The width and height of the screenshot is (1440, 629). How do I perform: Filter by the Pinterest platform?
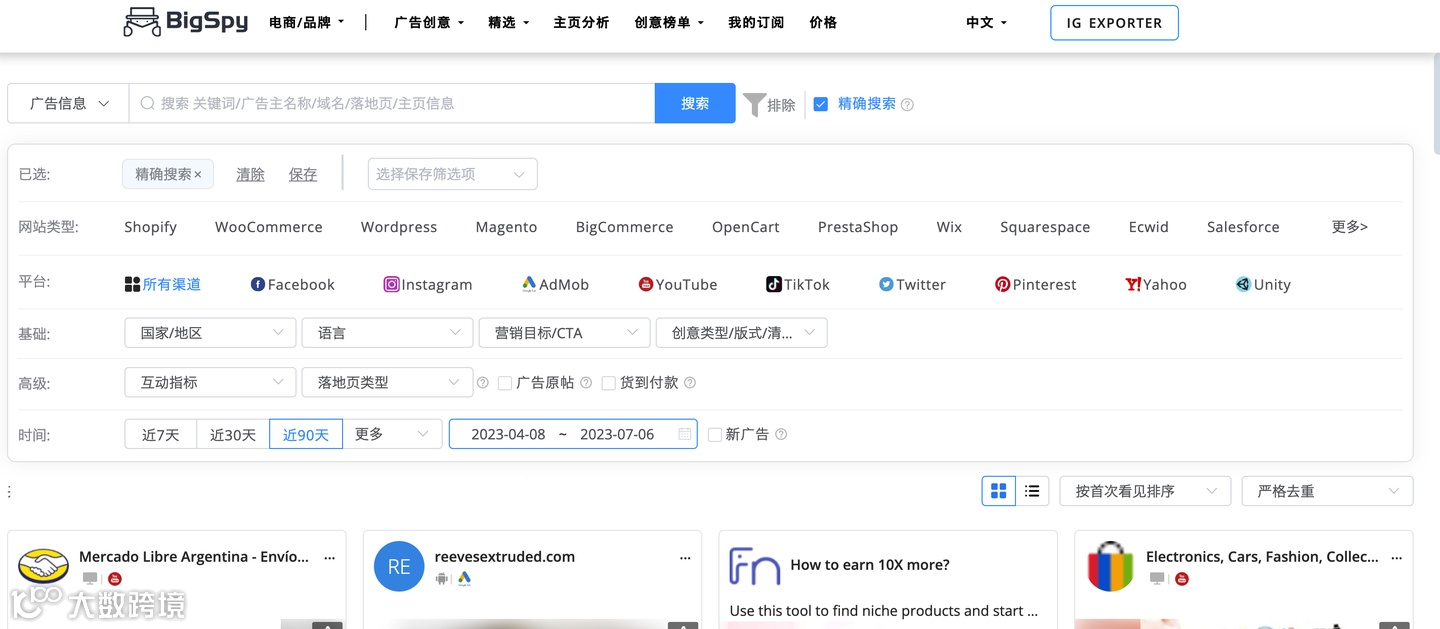tap(1035, 284)
